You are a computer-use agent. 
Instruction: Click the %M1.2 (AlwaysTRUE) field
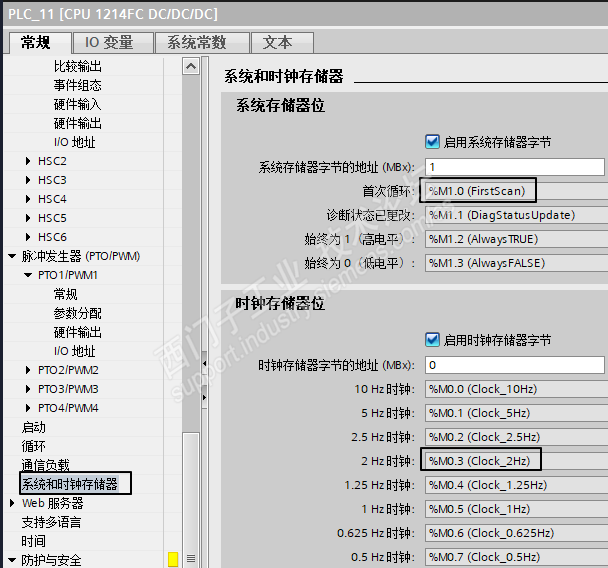[x=516, y=239]
